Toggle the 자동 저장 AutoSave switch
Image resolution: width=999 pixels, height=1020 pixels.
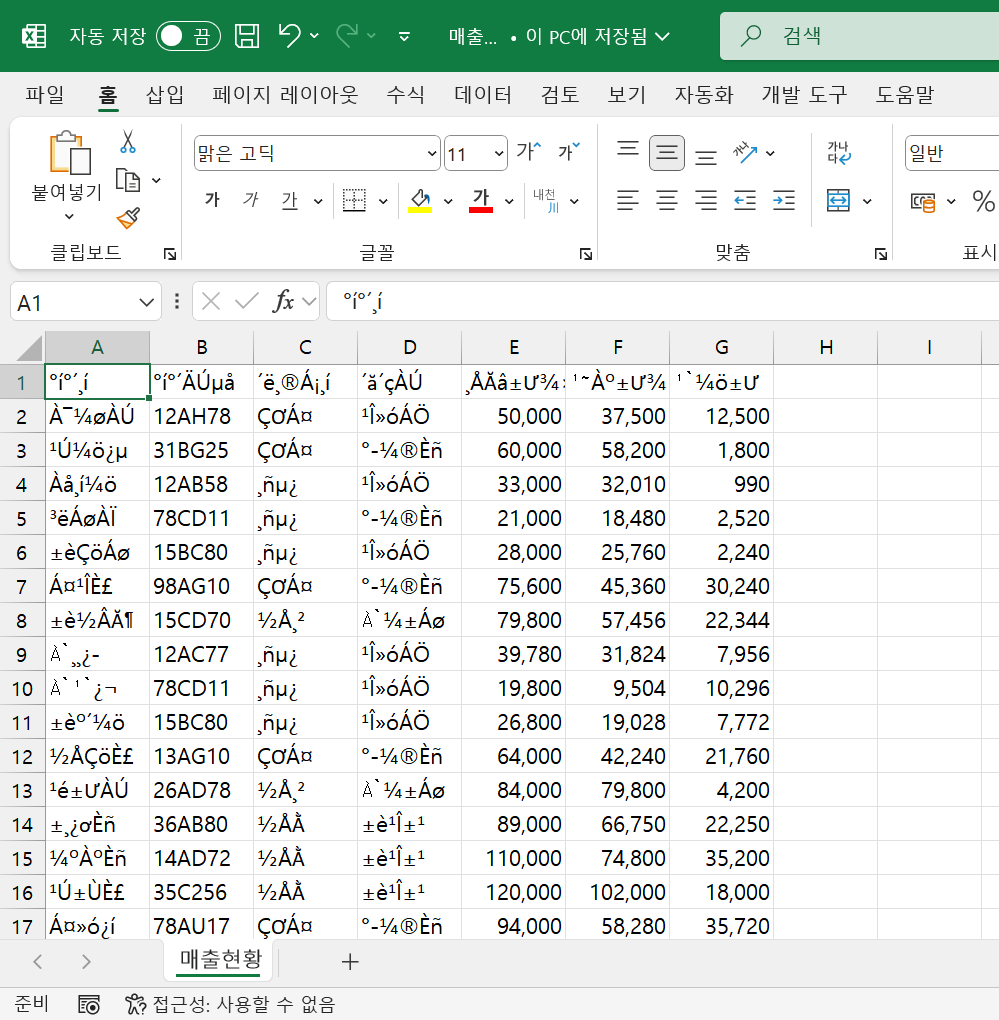point(188,37)
